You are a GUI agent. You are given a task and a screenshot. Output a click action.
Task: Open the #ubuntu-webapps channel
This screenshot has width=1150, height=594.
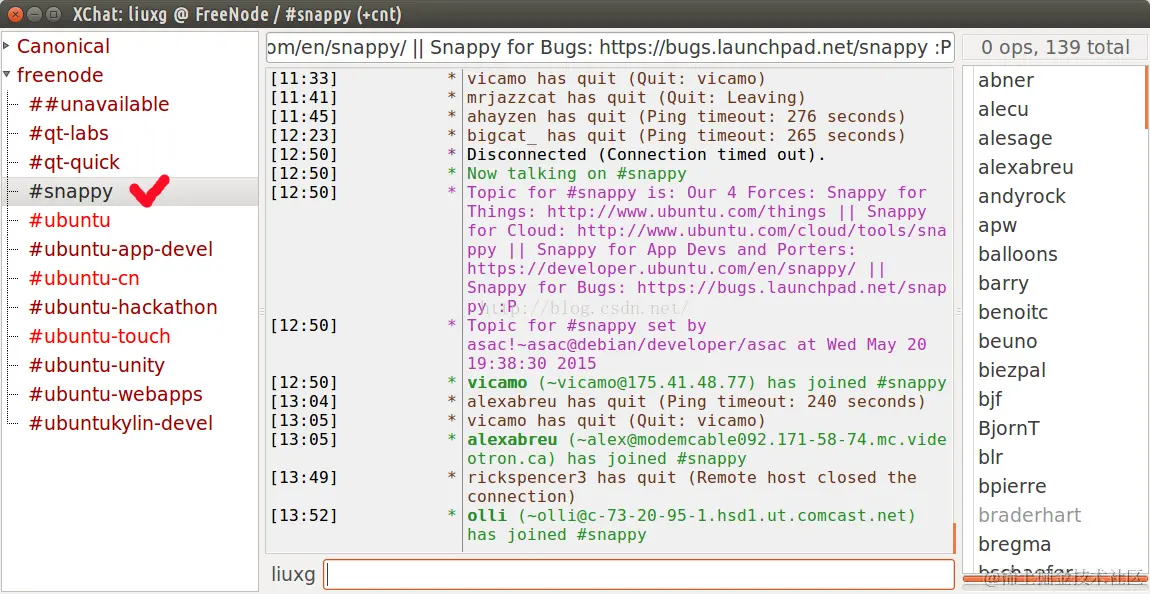(x=115, y=395)
